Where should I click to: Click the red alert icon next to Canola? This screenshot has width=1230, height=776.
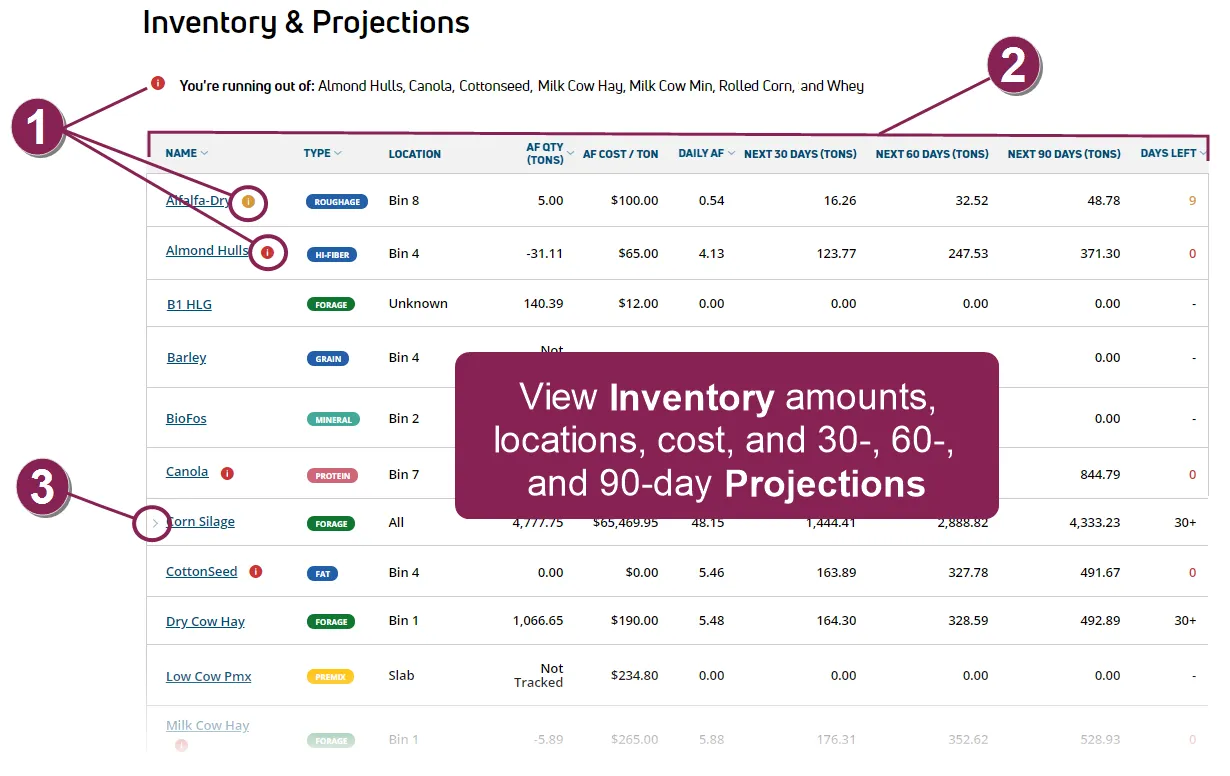(227, 473)
